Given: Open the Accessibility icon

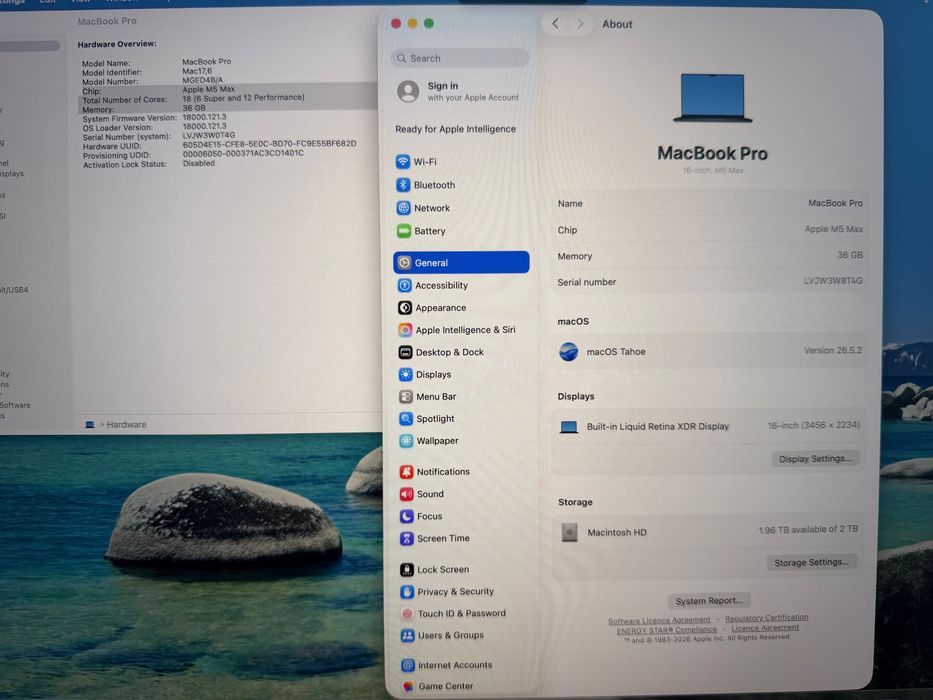Looking at the screenshot, I should tap(405, 285).
